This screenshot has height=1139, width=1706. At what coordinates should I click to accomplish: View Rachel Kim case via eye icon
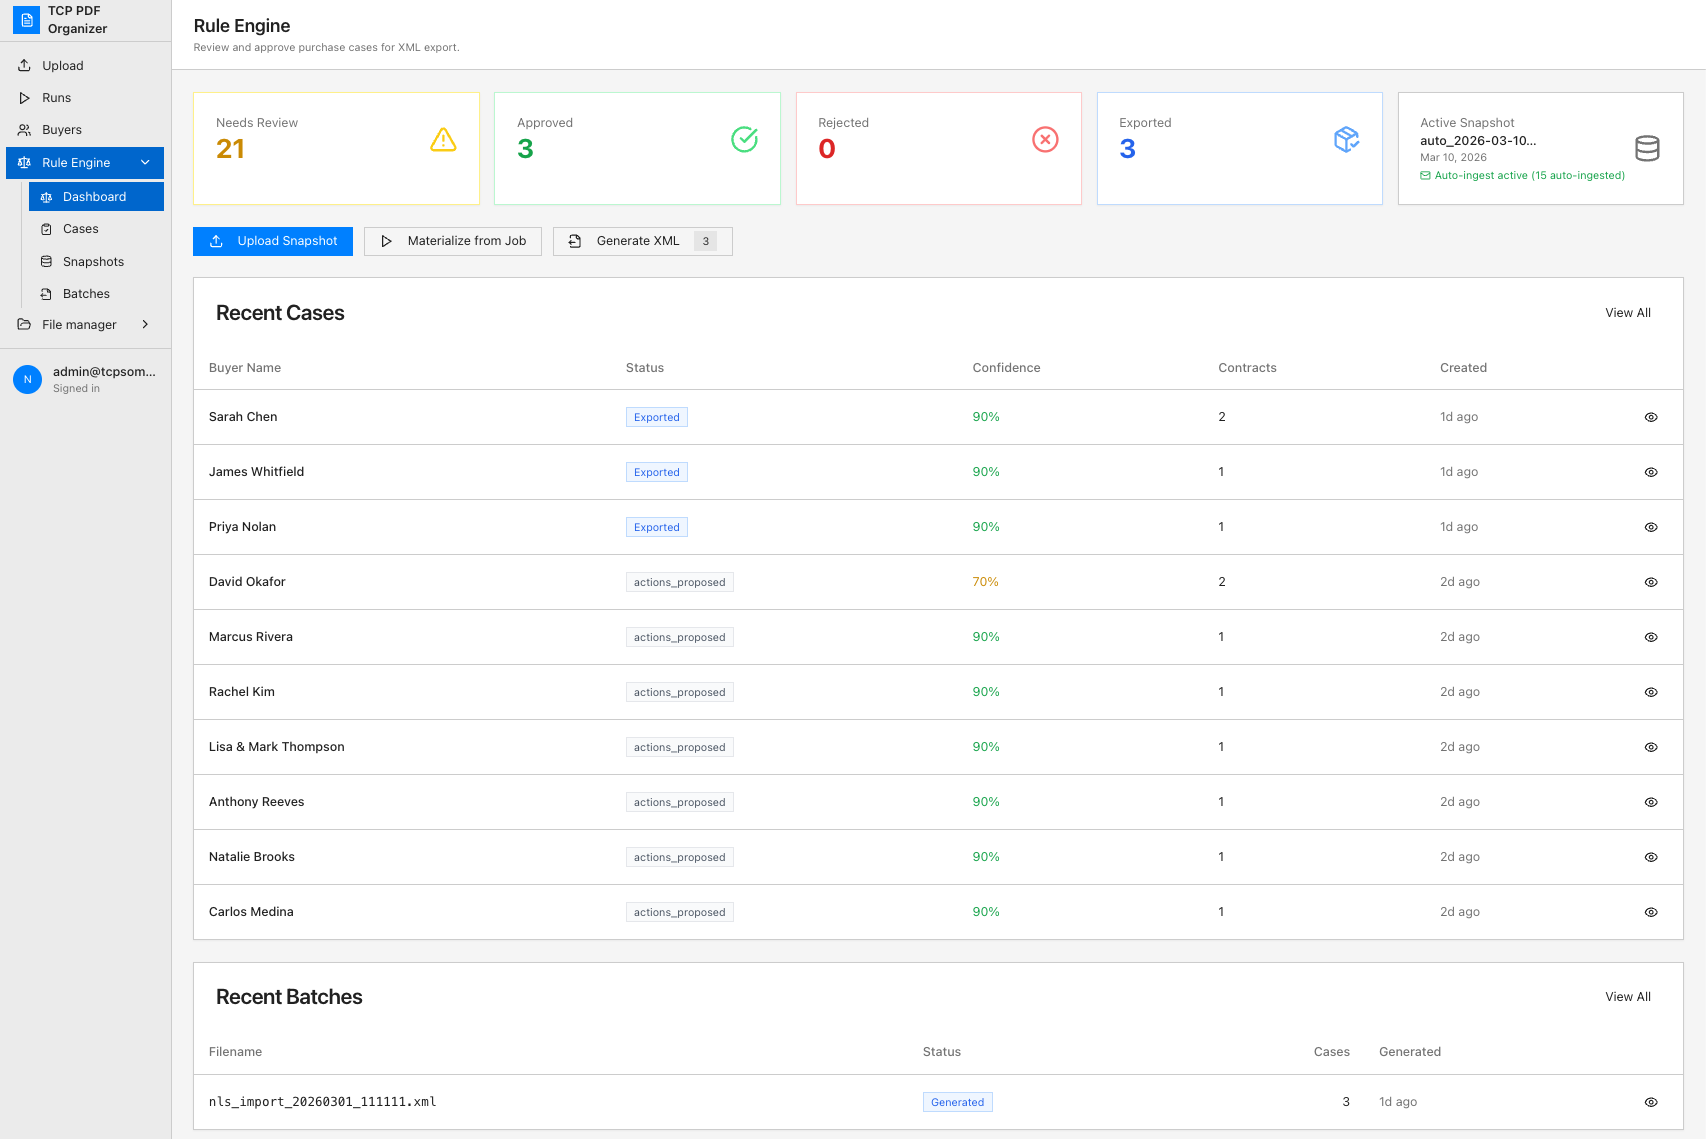coord(1651,693)
